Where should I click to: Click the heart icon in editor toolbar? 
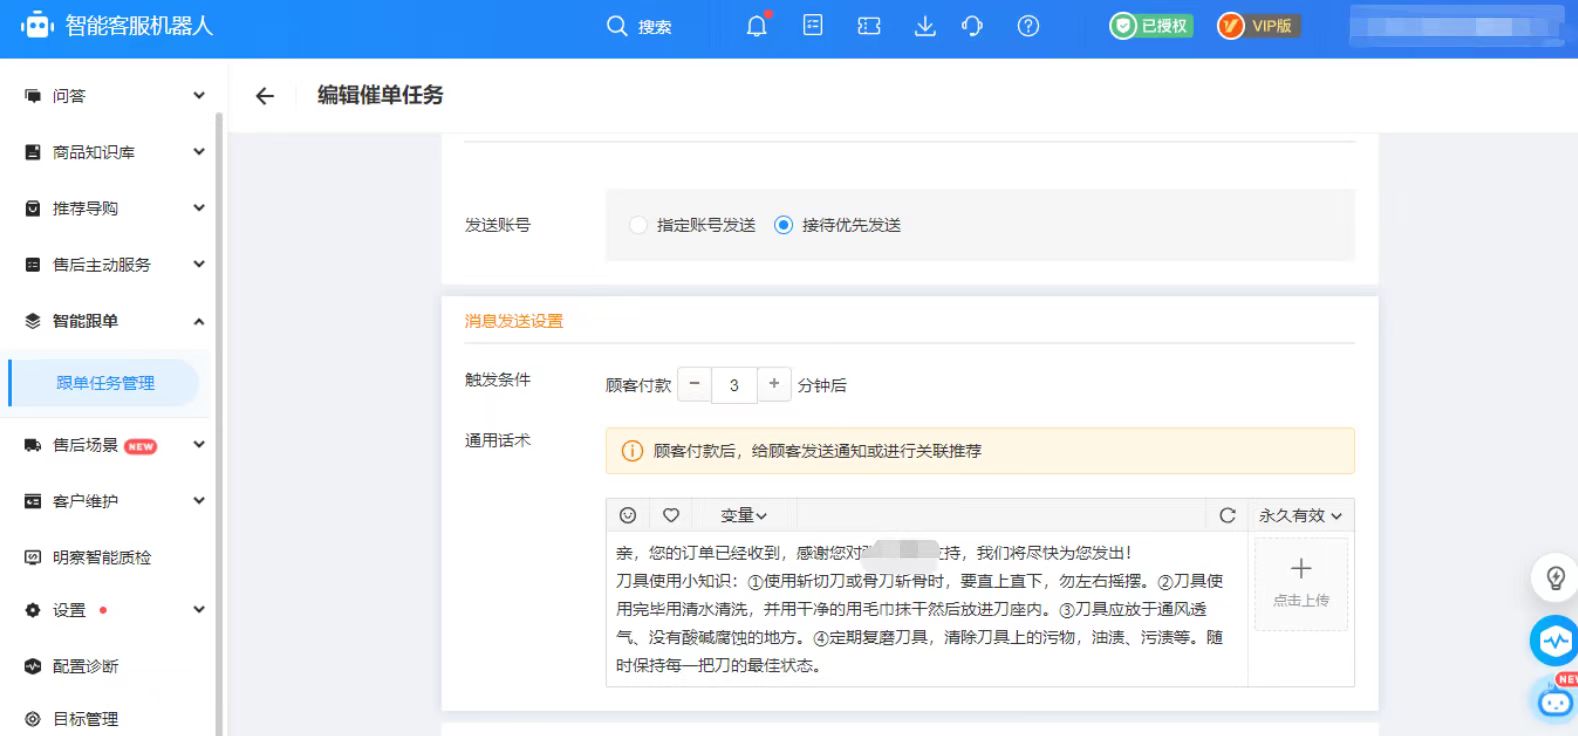(671, 515)
